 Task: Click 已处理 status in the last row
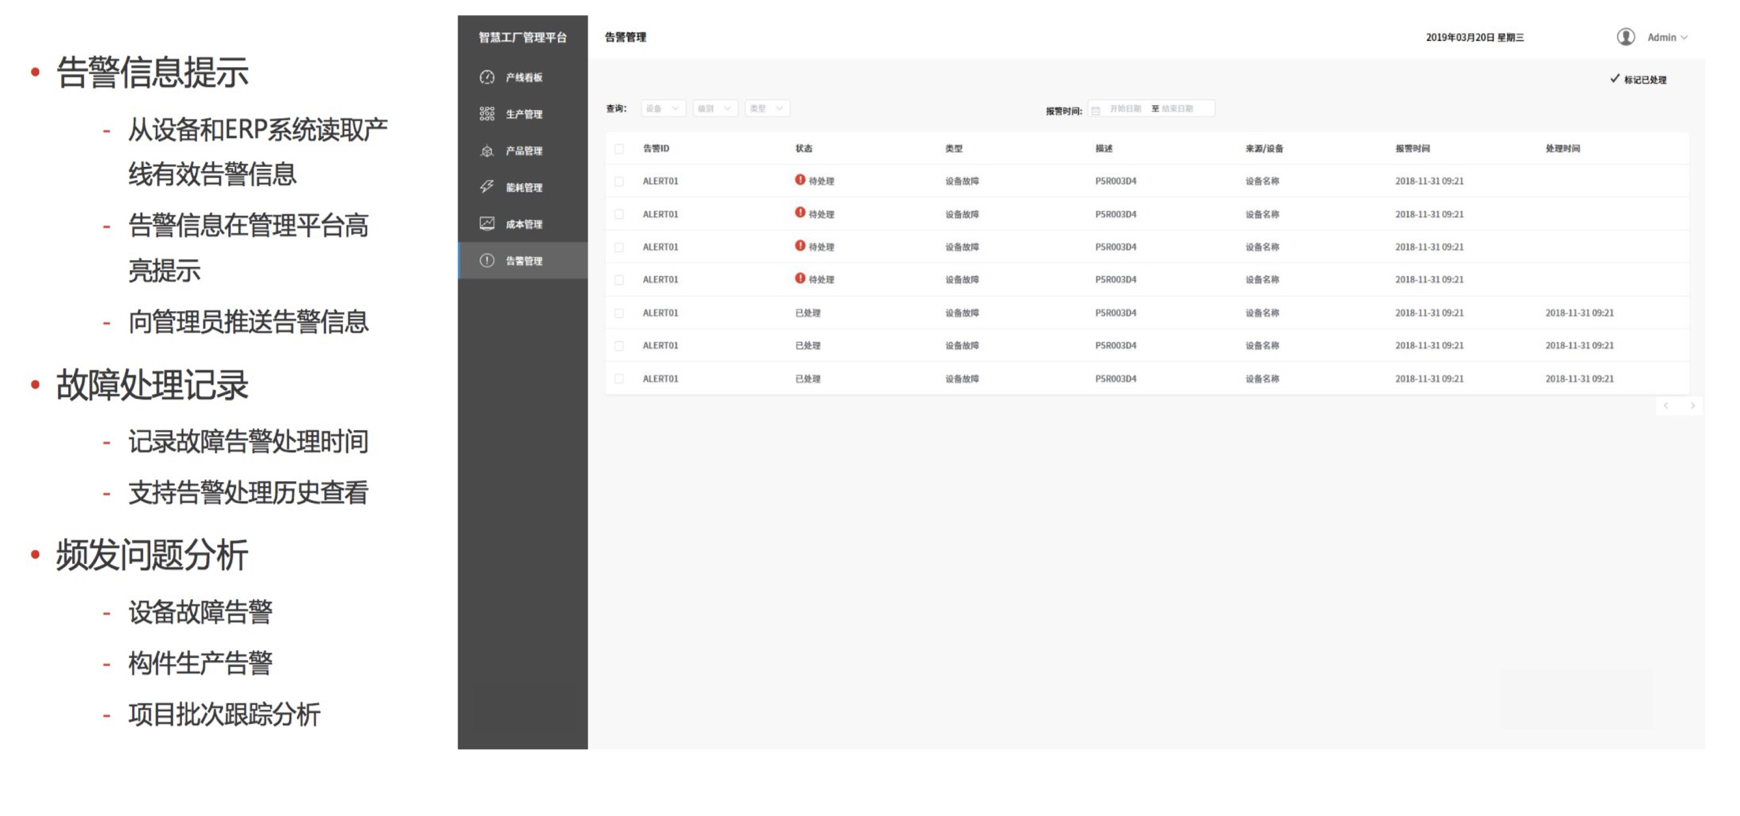808,379
